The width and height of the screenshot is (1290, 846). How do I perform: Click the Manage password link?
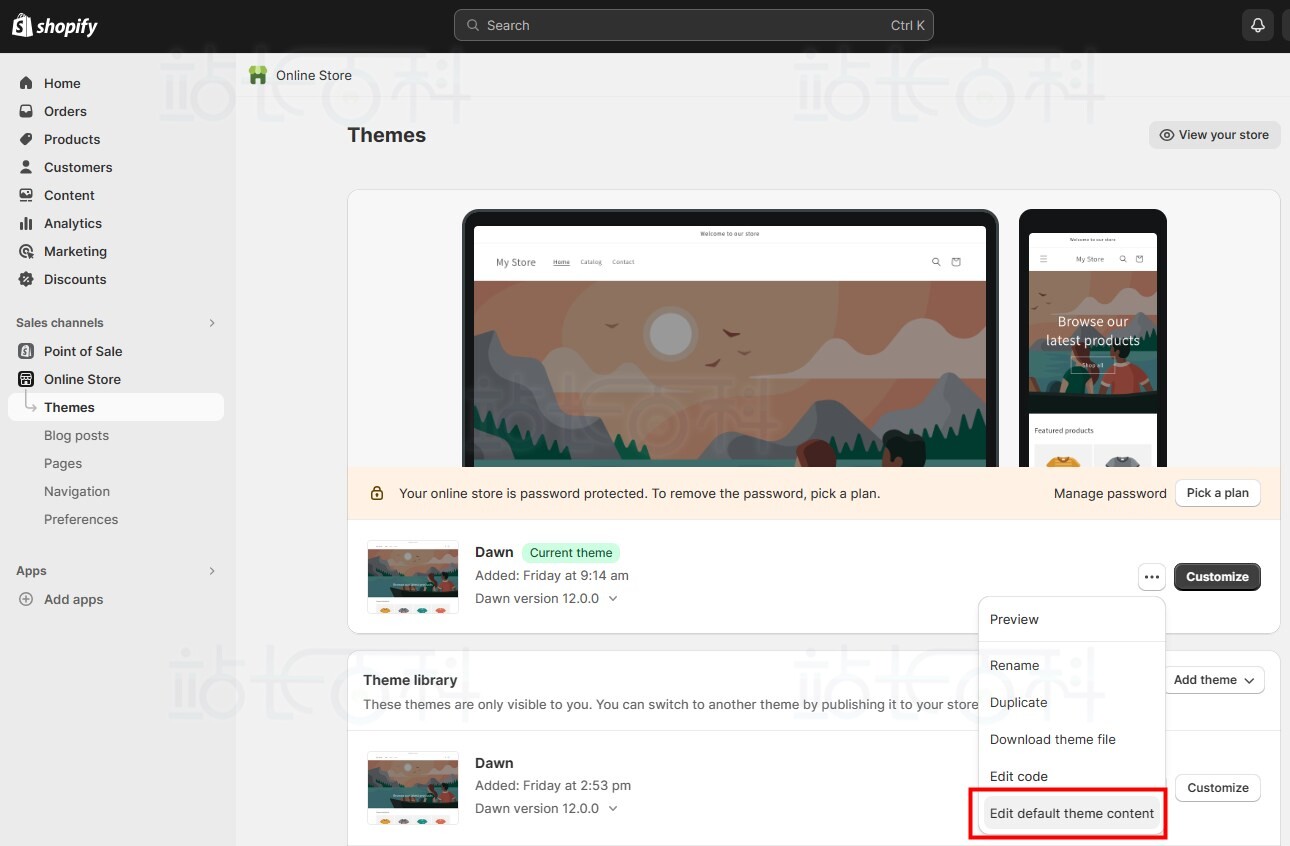coord(1110,493)
